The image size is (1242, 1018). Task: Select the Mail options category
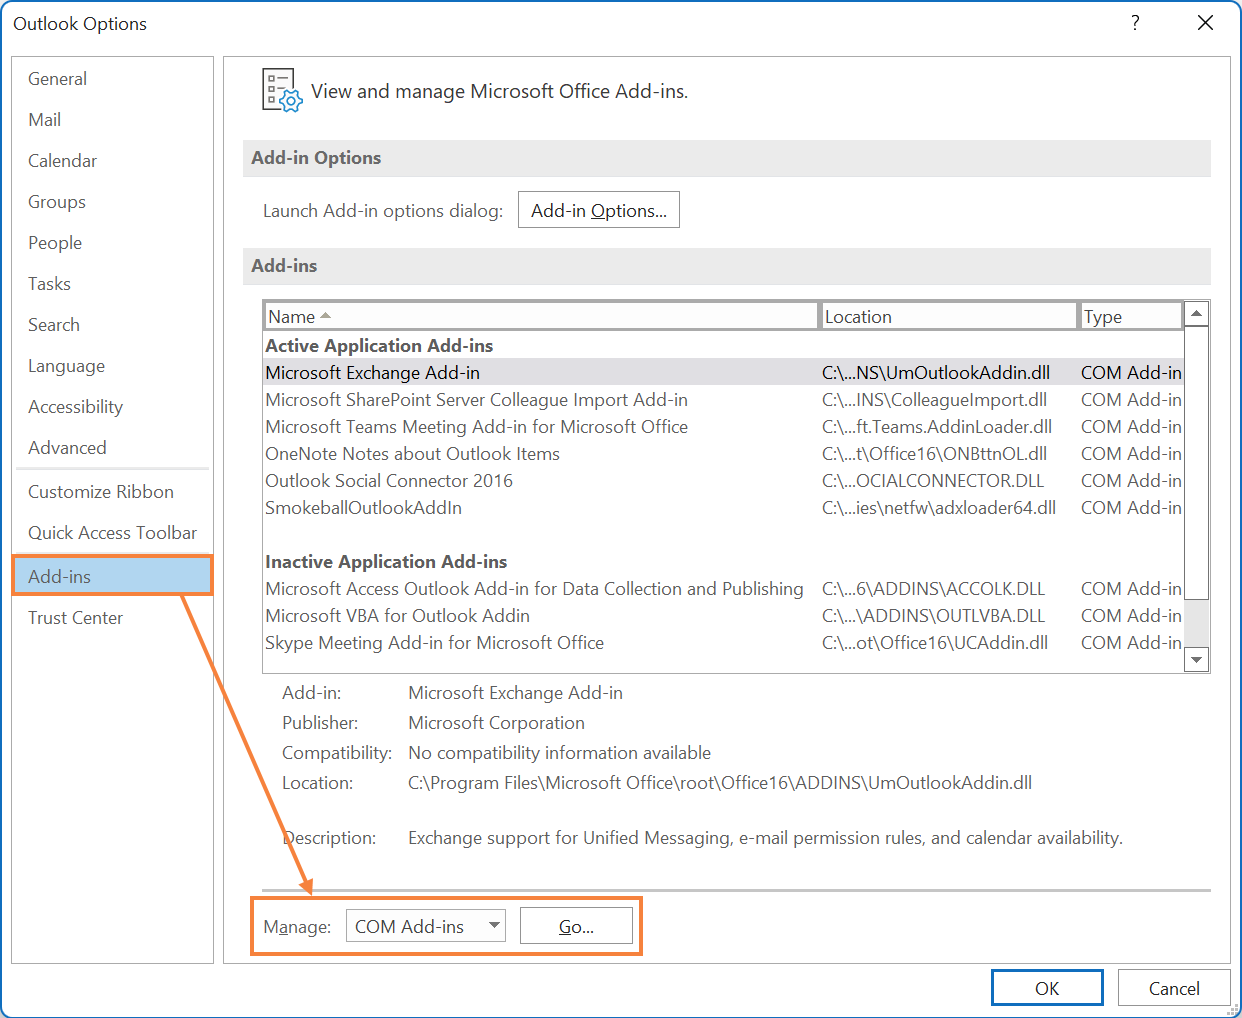44,120
